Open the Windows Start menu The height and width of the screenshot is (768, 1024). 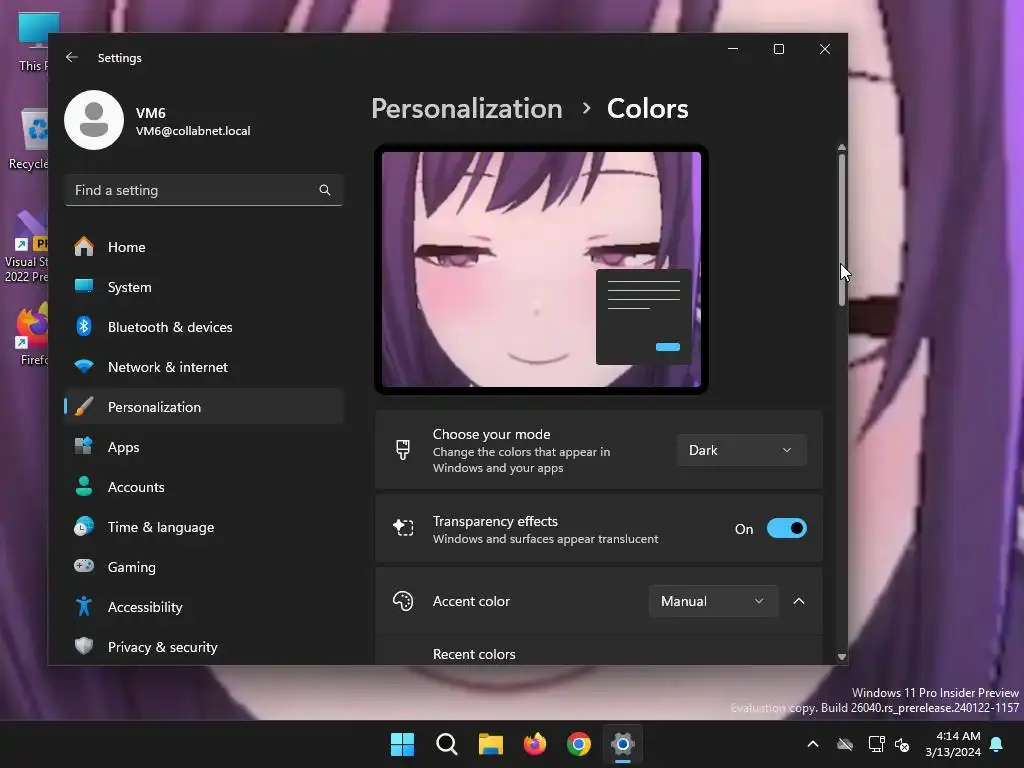tap(402, 744)
